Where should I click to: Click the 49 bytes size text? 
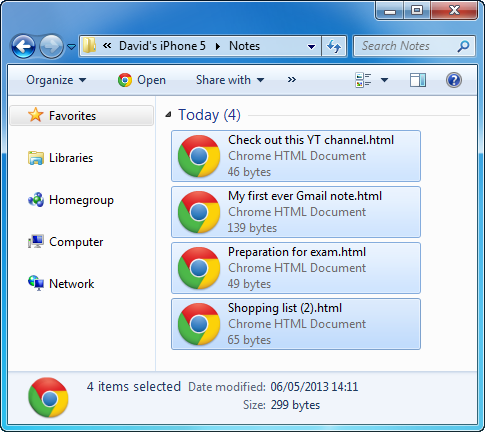[249, 284]
